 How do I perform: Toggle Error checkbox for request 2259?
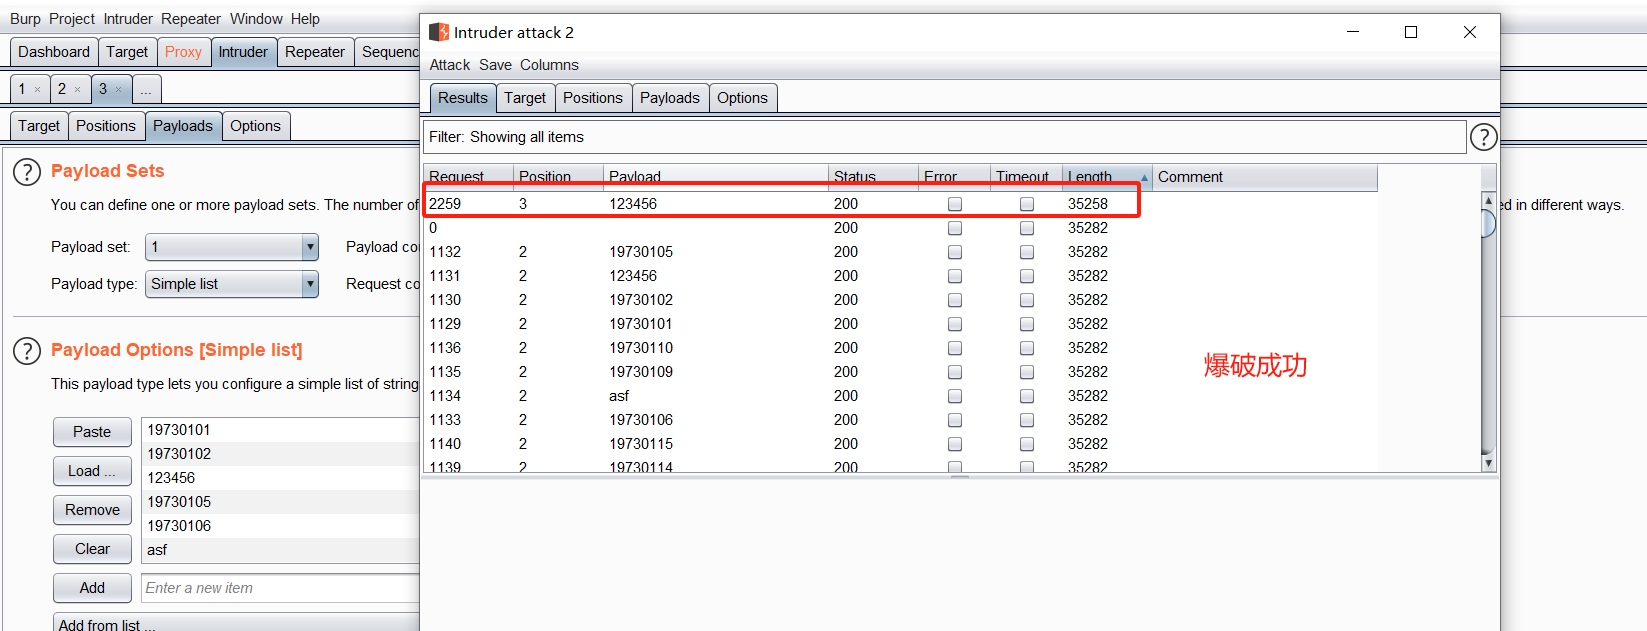point(955,204)
